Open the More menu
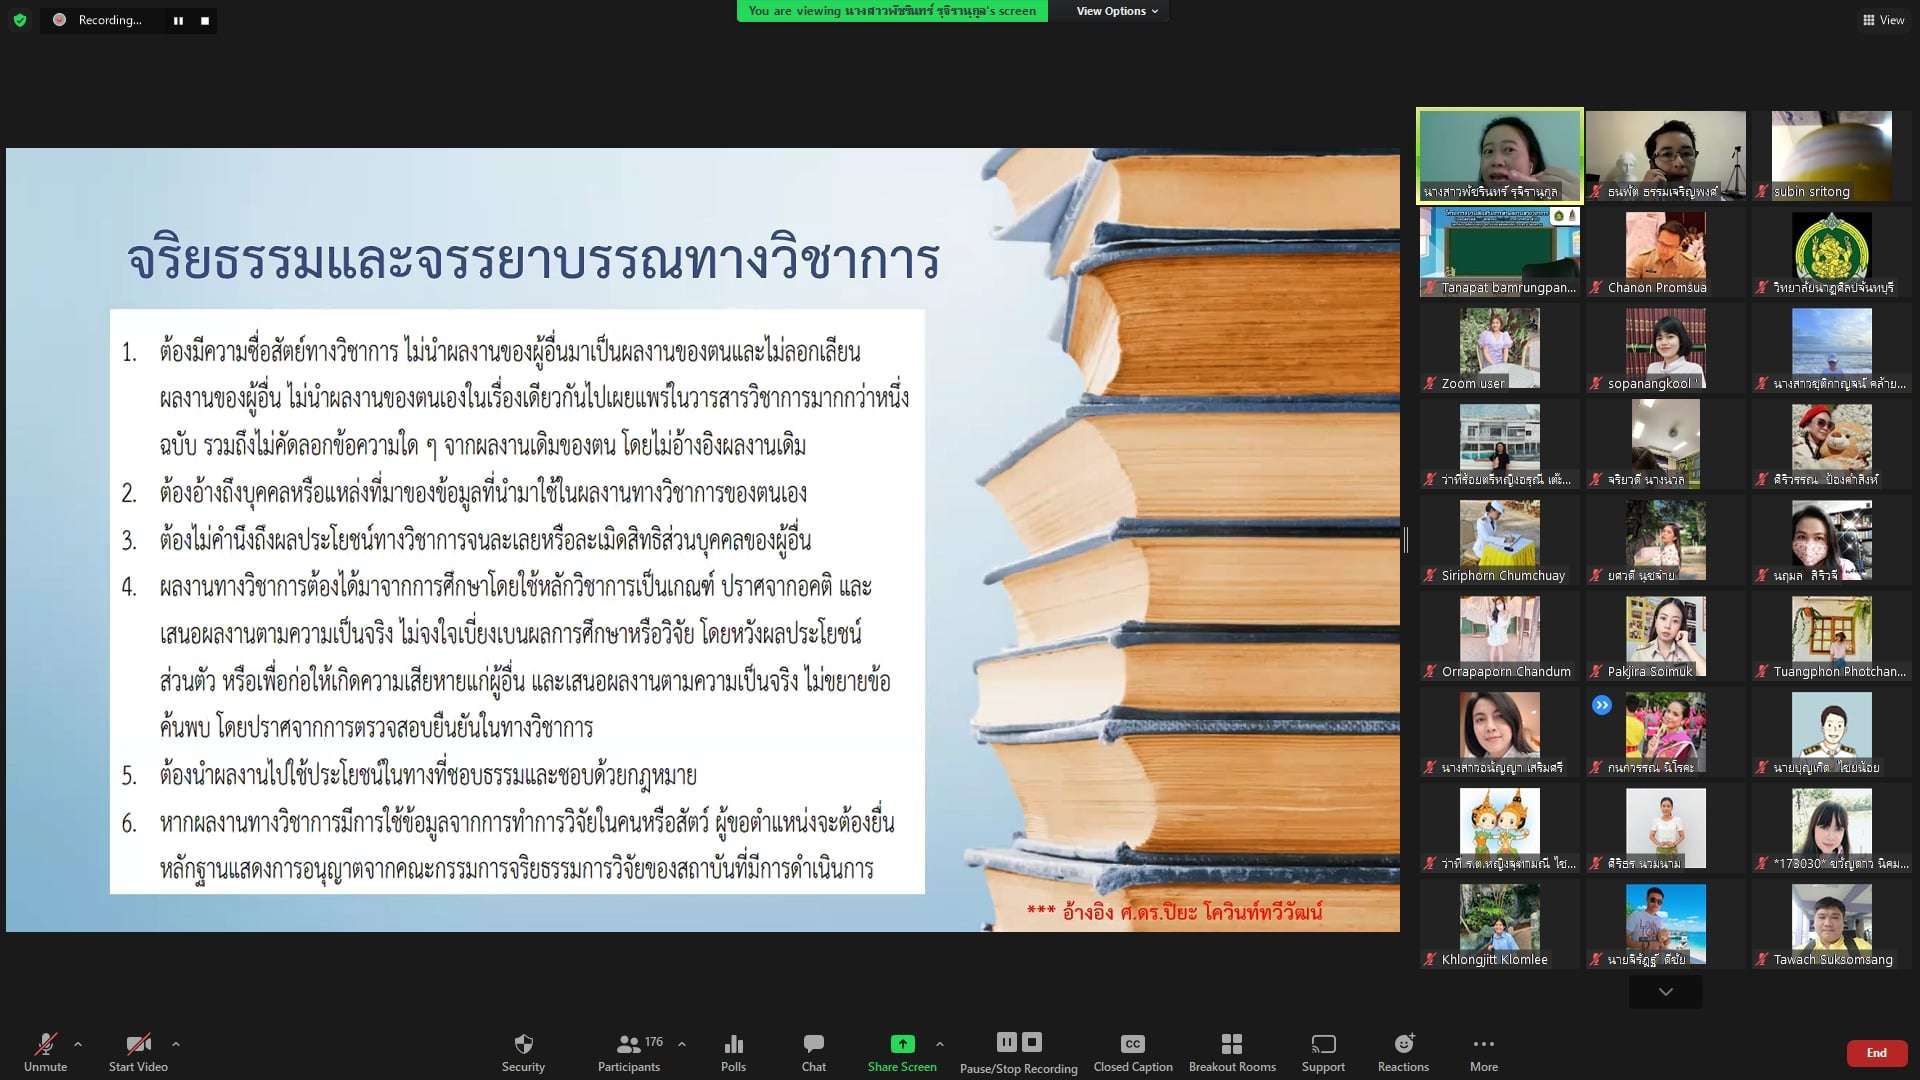The image size is (1920, 1080). 1483,1045
